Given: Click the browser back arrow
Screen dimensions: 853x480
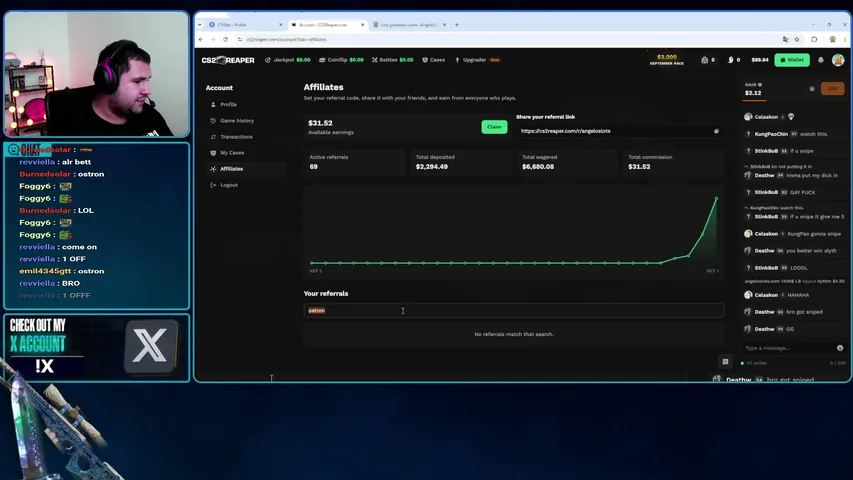Looking at the screenshot, I should pos(201,39).
